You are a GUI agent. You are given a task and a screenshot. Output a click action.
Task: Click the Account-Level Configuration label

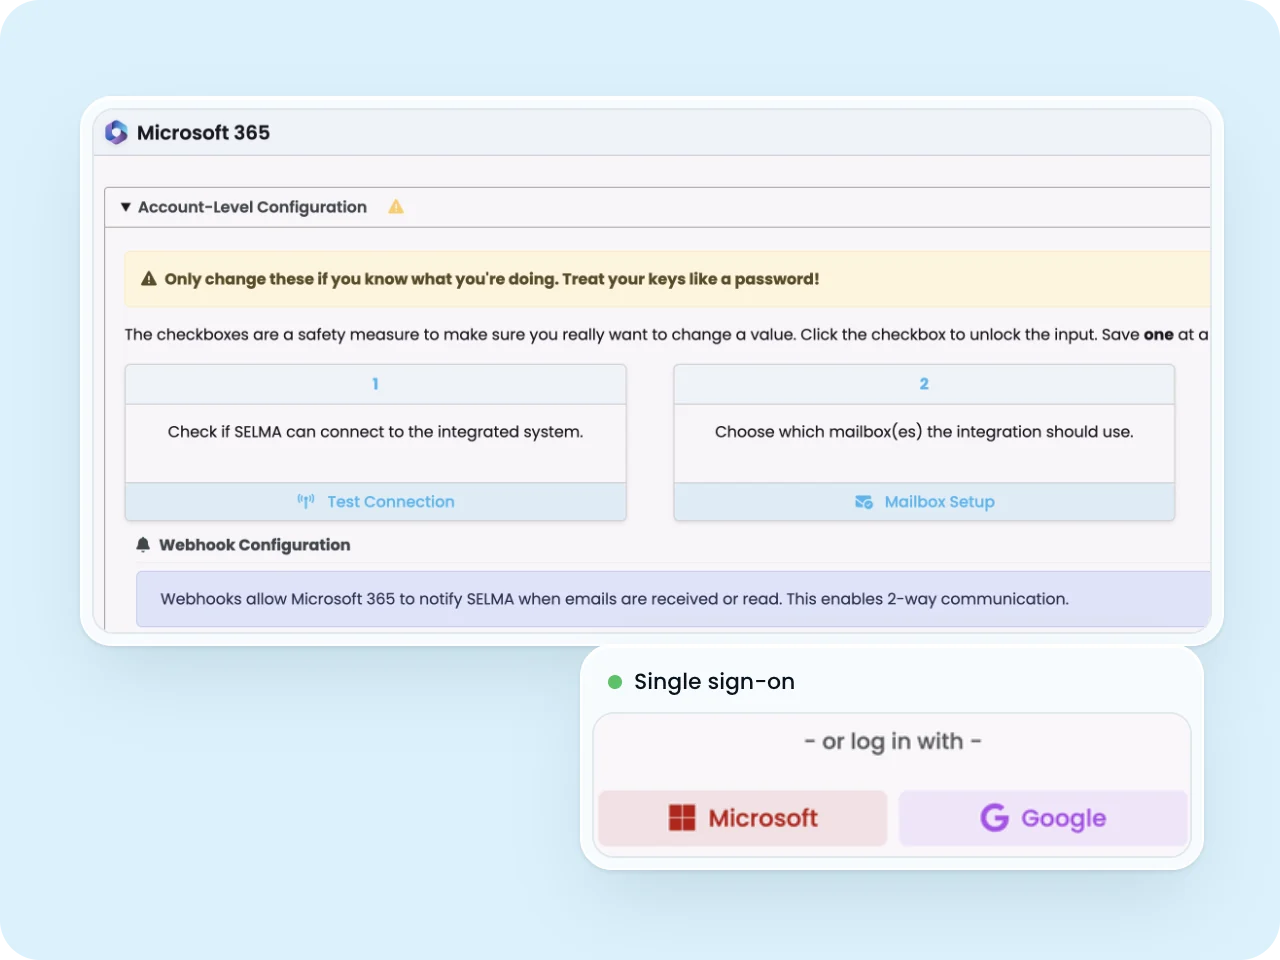[x=252, y=207]
